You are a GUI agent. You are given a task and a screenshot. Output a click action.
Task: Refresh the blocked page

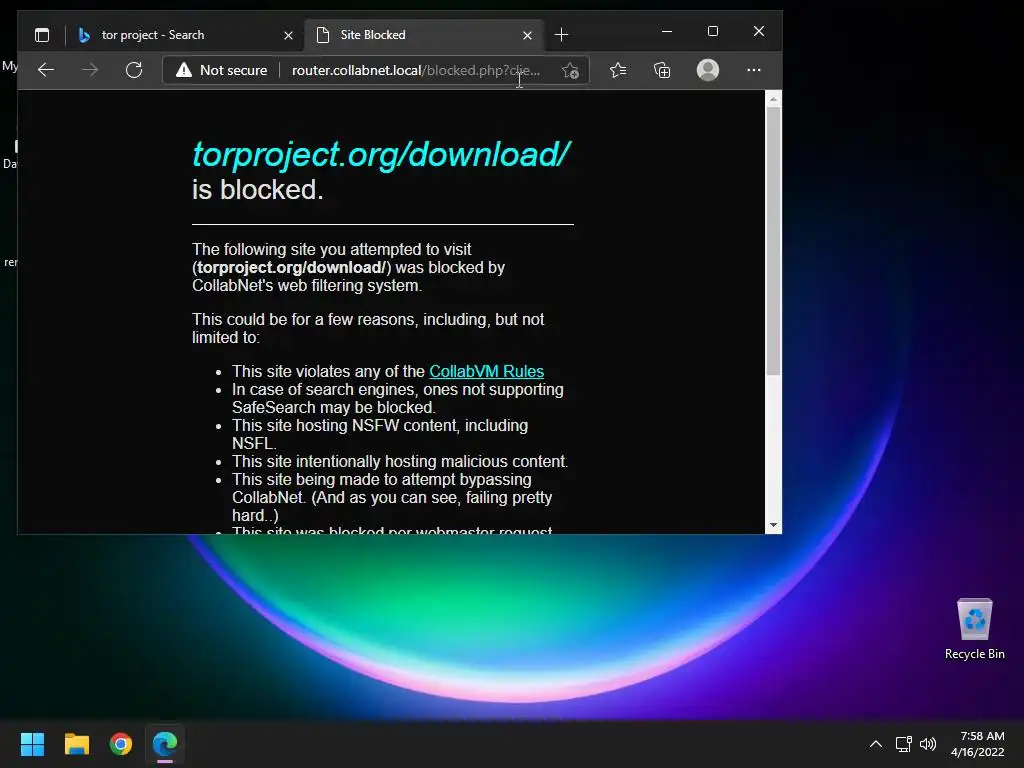tap(134, 70)
